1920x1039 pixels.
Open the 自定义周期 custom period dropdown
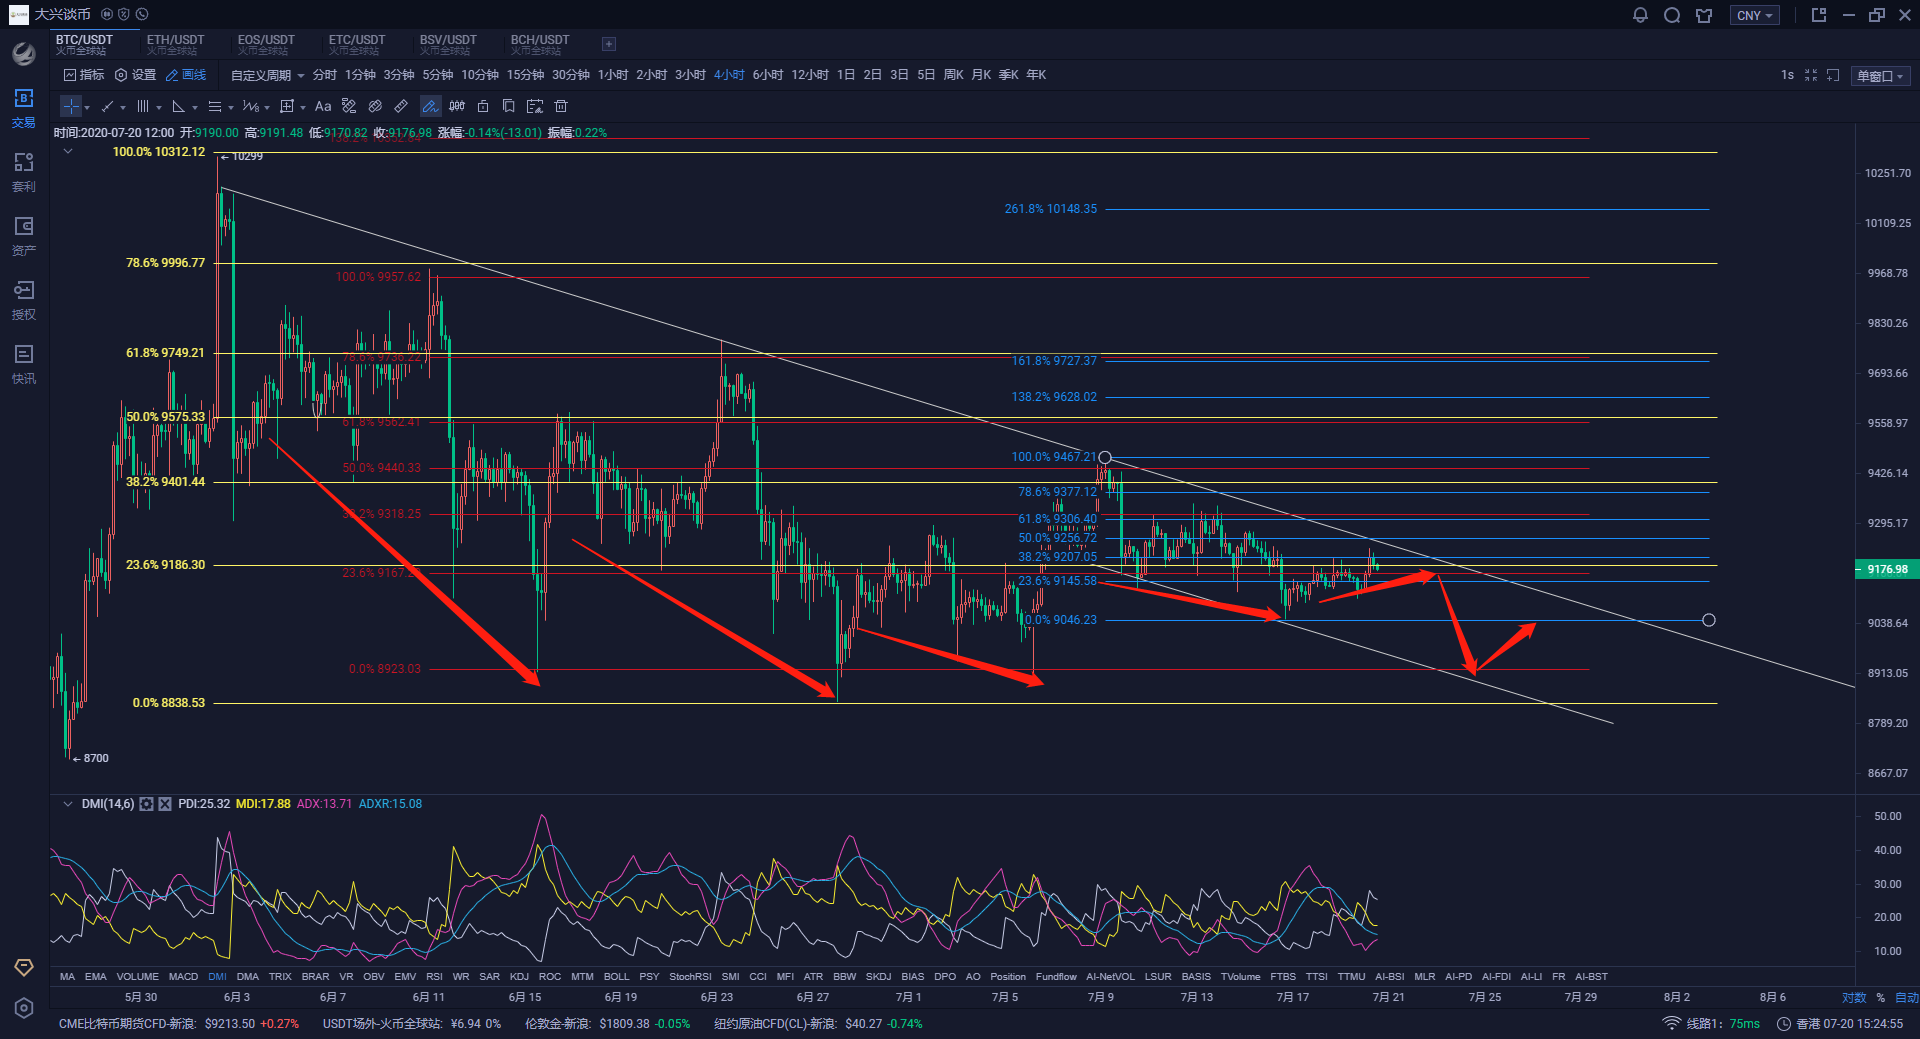(267, 75)
